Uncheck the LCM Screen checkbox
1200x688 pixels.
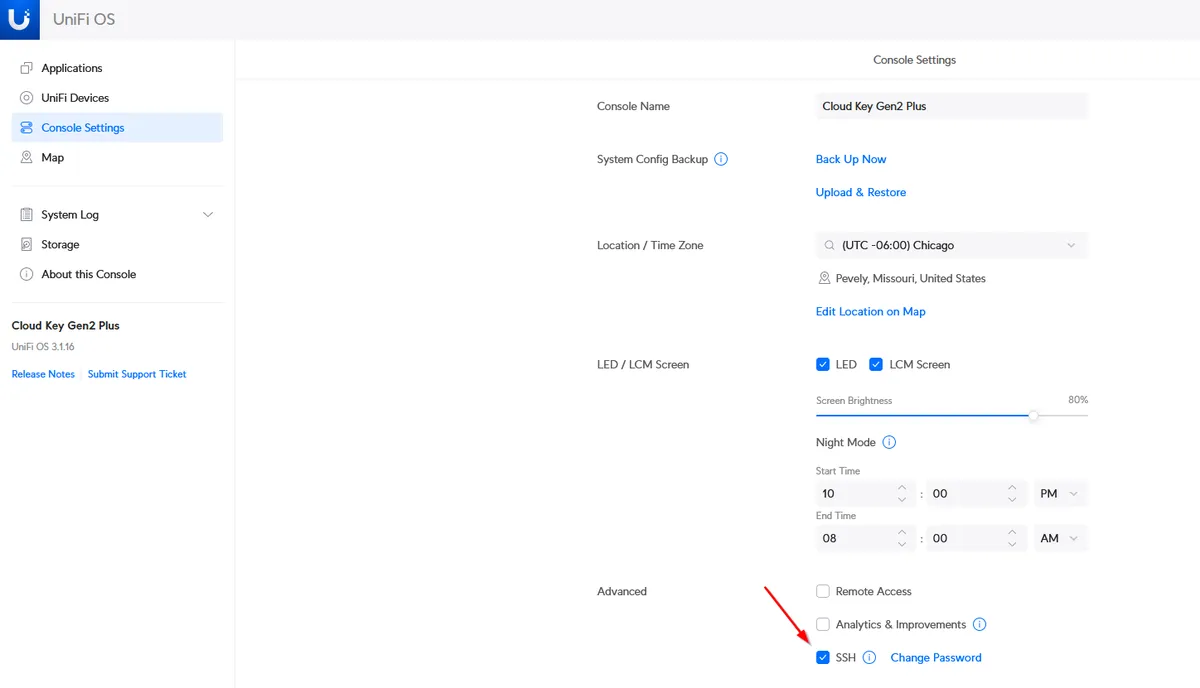click(876, 364)
